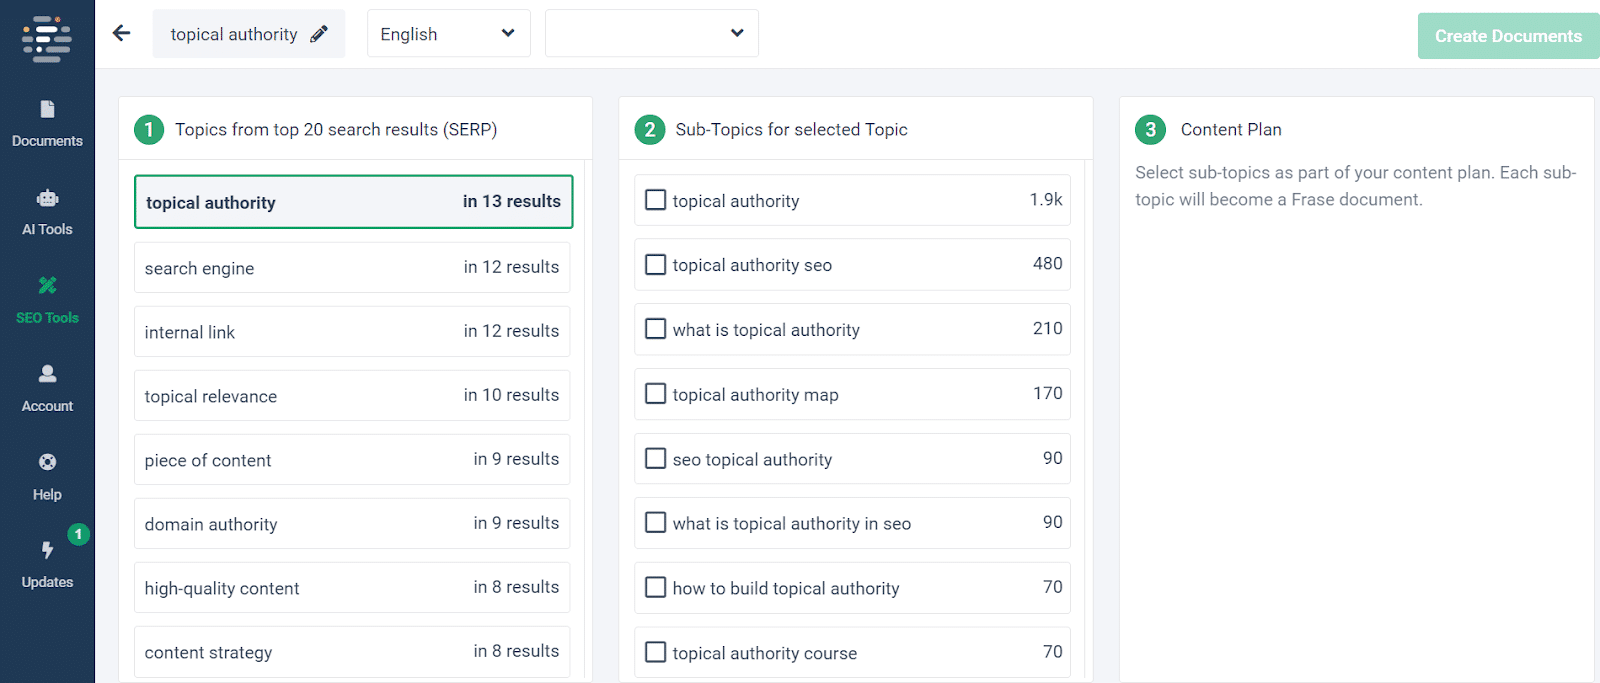Screen dimensions: 1600x683
Task: Select the 'content strategy' topic
Action: click(352, 652)
